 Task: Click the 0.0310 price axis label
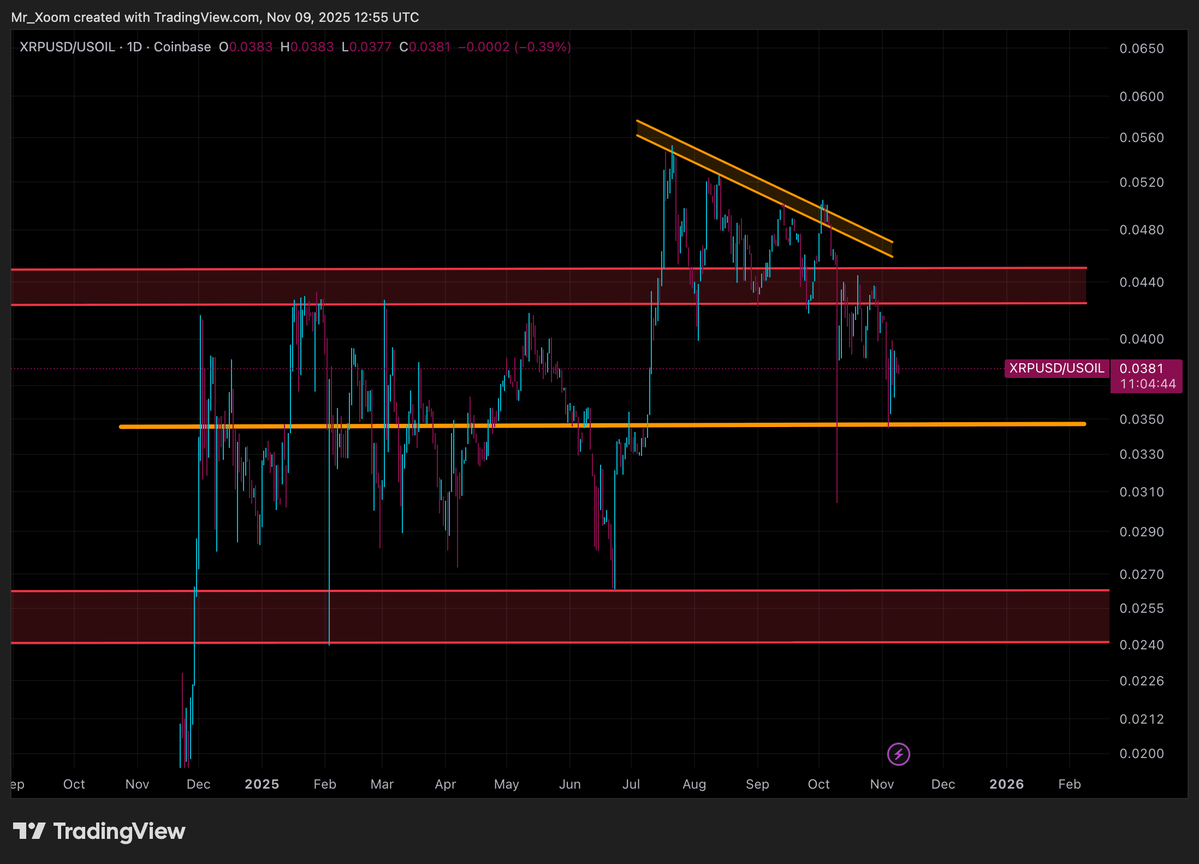click(1141, 492)
